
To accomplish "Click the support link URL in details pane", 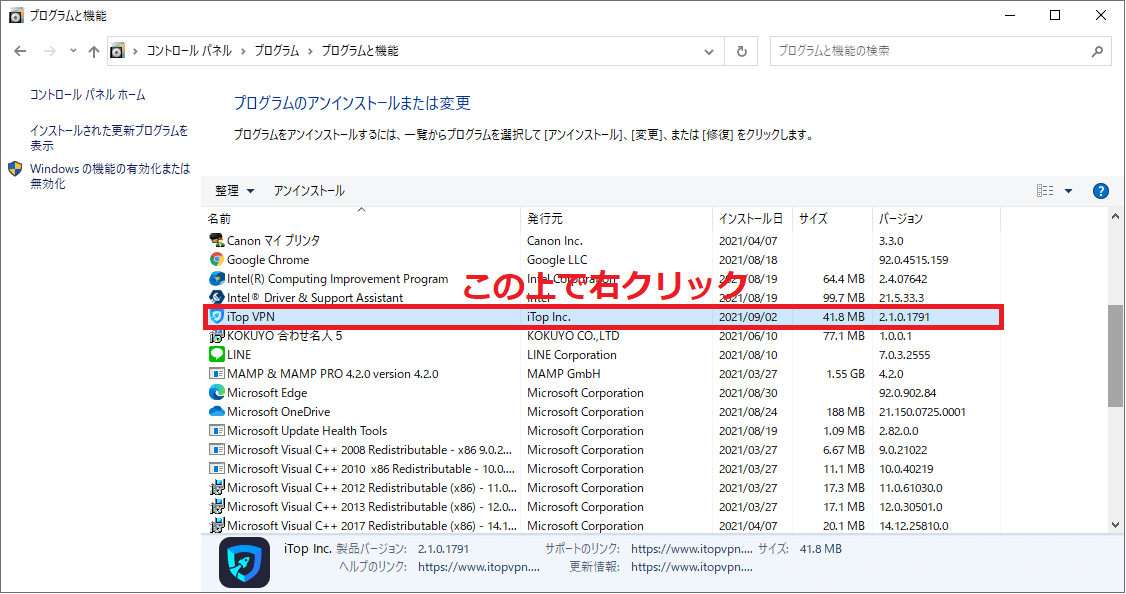I will [x=692, y=549].
